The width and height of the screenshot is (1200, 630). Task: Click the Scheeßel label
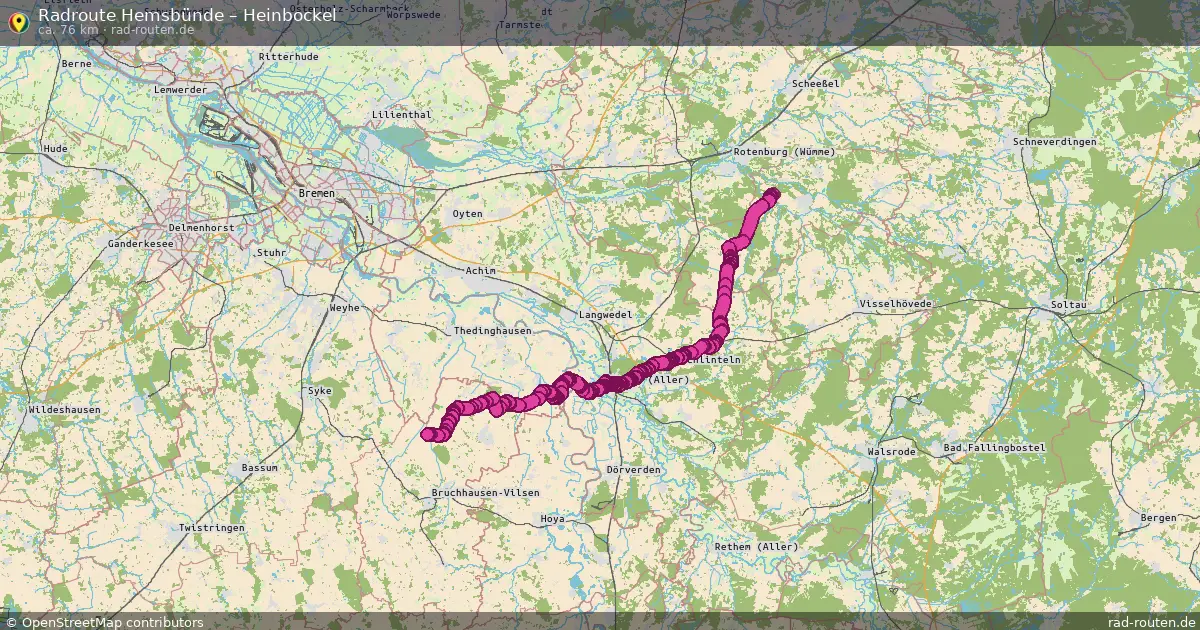click(815, 85)
